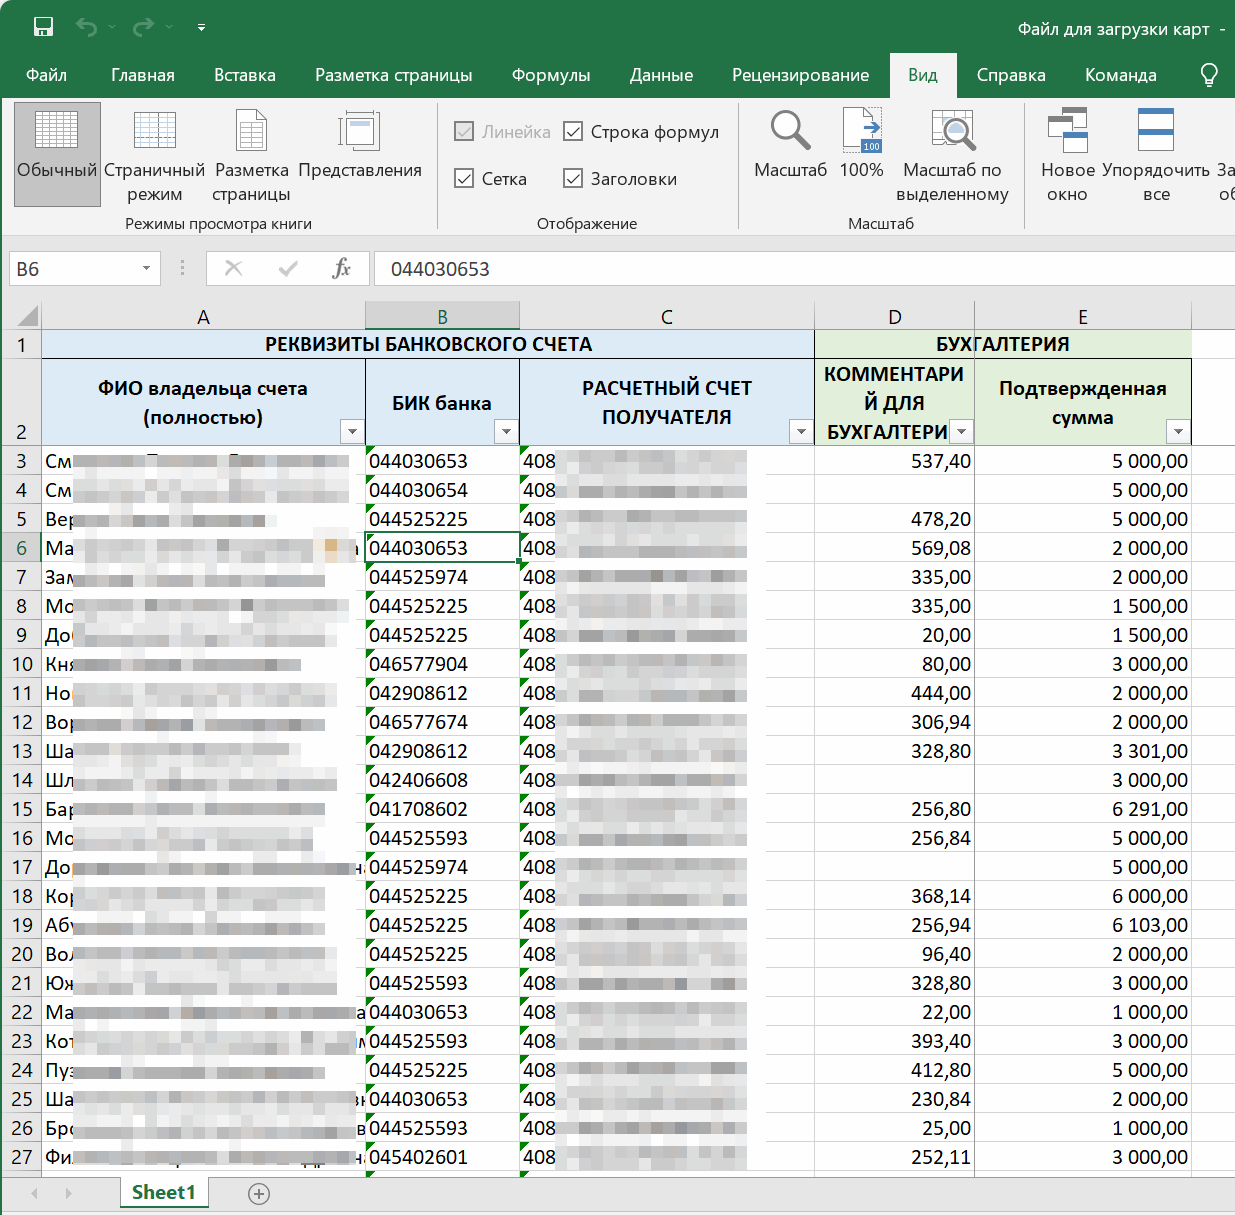Select the Normal (Обычный) view mode

(57, 152)
